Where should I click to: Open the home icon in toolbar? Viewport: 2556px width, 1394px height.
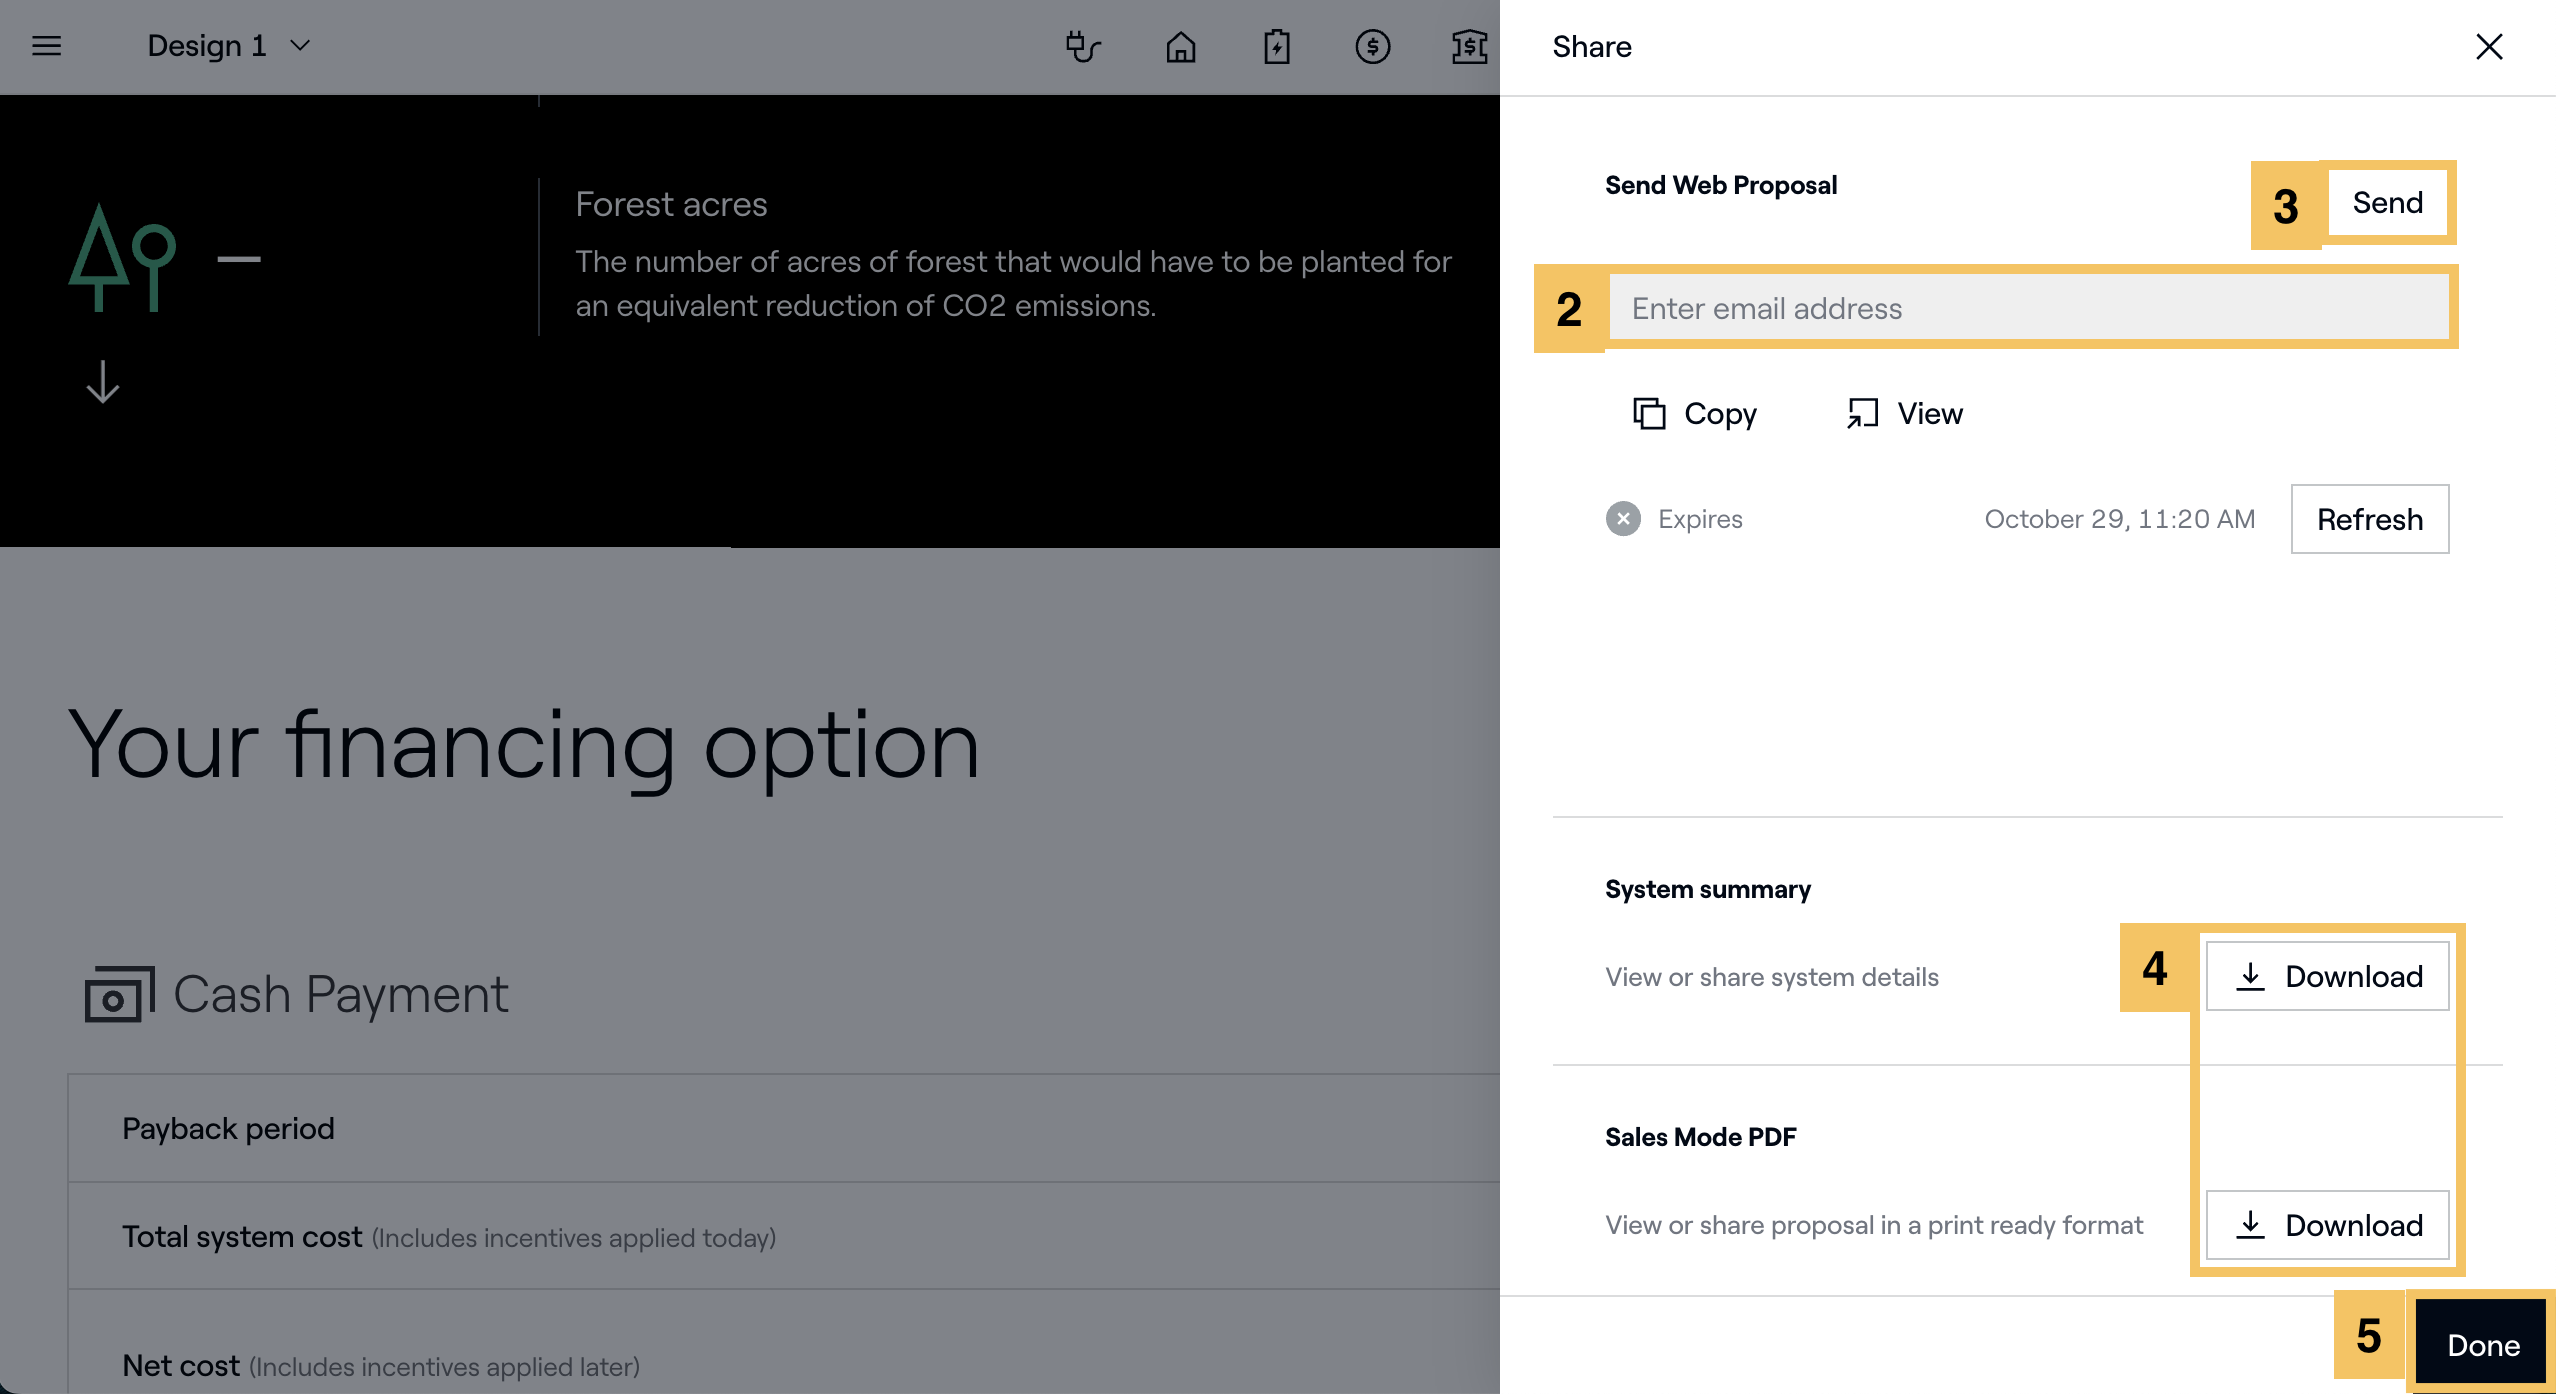click(x=1180, y=46)
